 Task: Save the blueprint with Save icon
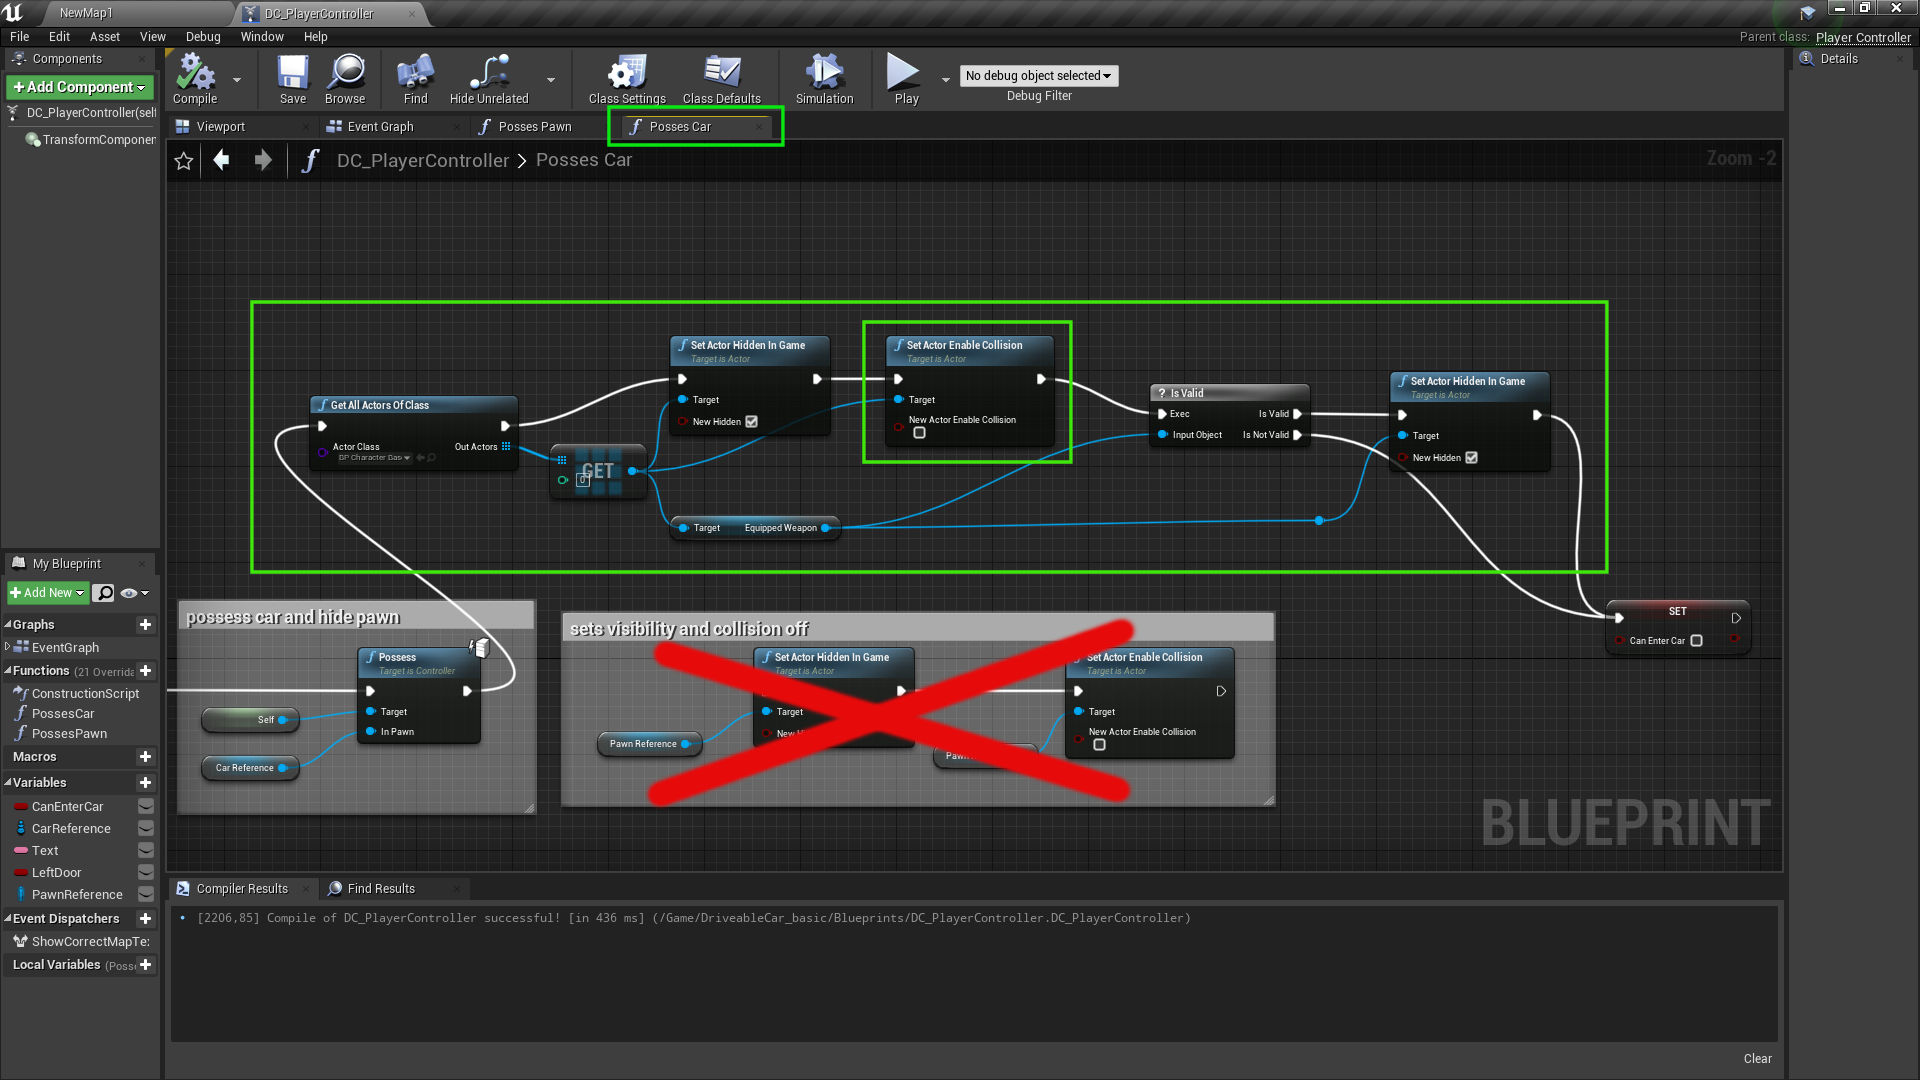pos(292,78)
